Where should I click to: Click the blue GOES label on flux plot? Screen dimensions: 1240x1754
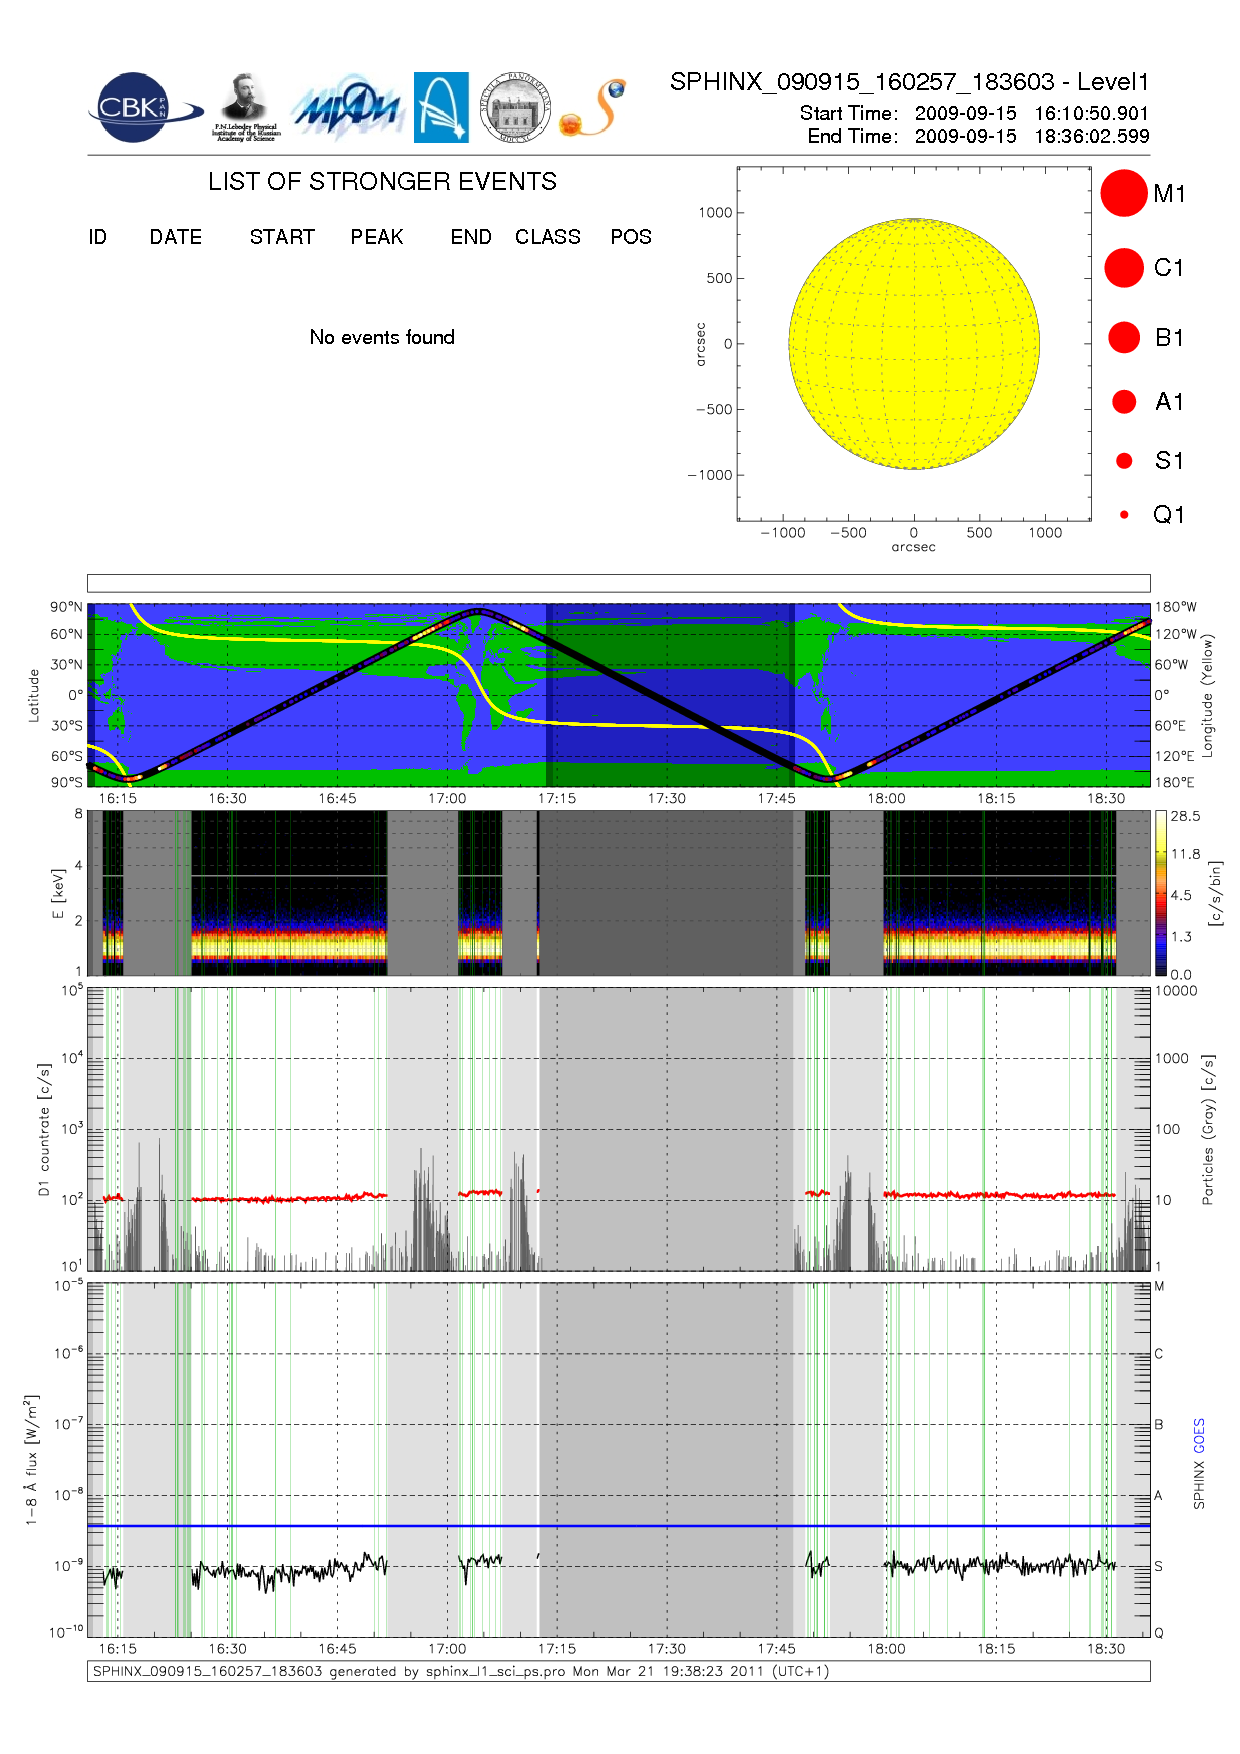click(x=1199, y=1435)
